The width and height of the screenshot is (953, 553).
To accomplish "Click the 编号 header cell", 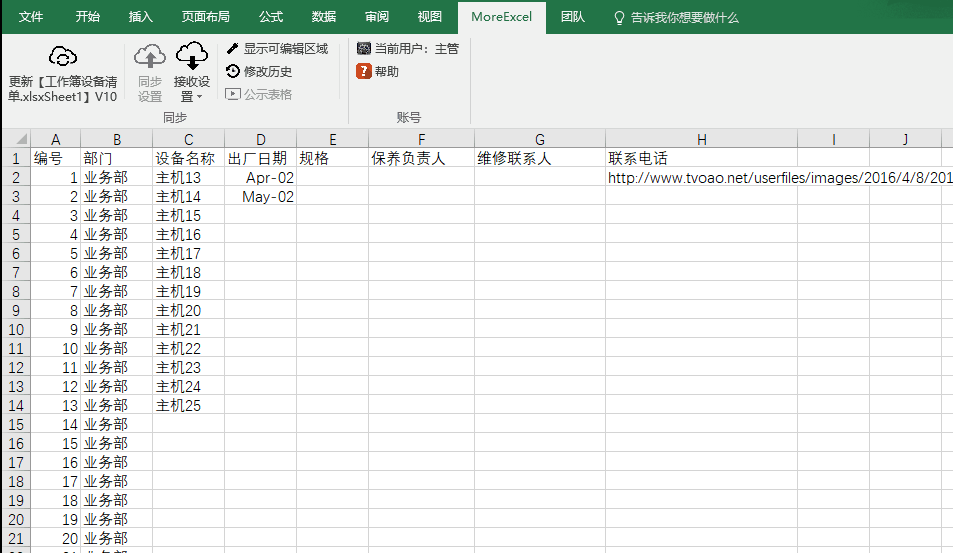I will click(x=55, y=158).
